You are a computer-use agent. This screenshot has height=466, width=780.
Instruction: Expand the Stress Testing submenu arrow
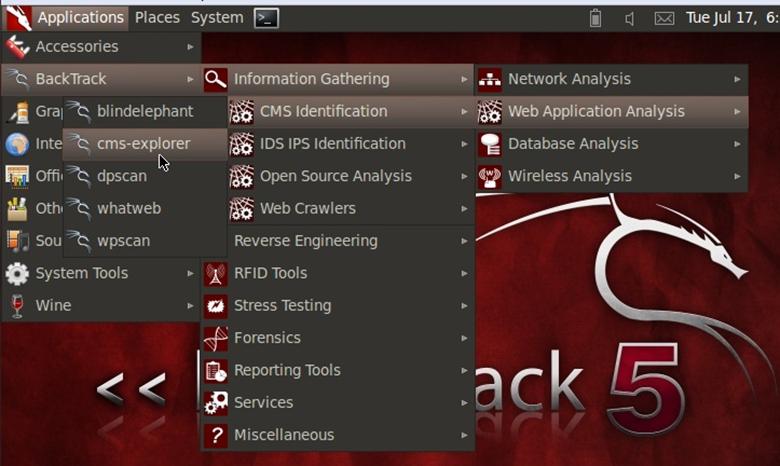click(464, 306)
